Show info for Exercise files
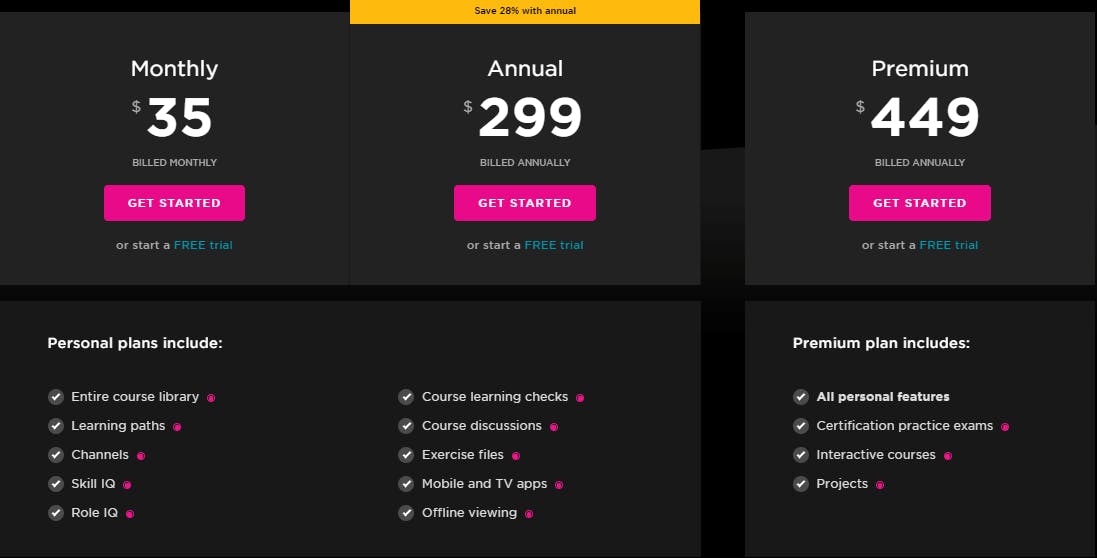 pos(516,456)
